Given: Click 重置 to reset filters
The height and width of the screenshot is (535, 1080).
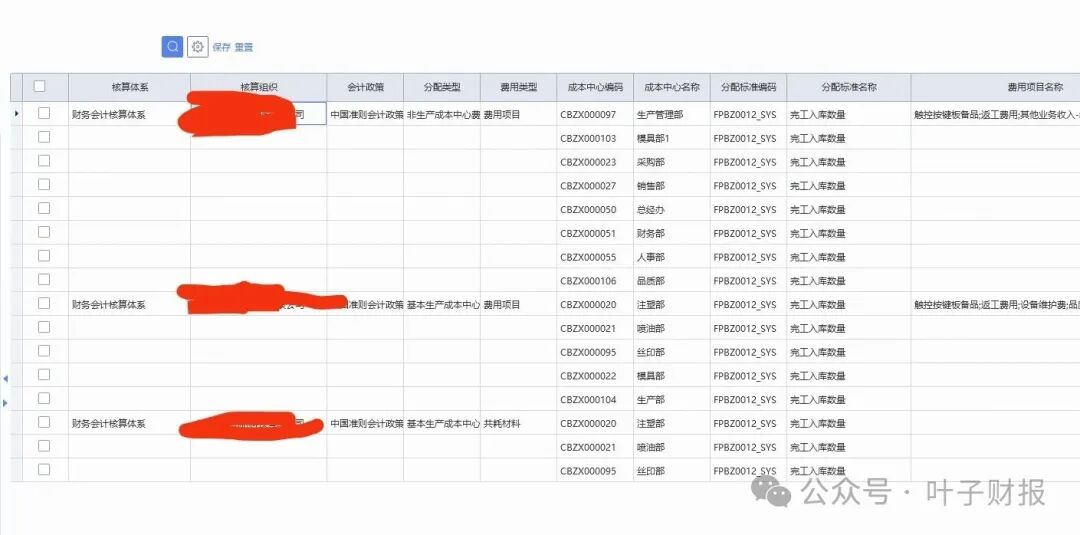Looking at the screenshot, I should [x=244, y=47].
